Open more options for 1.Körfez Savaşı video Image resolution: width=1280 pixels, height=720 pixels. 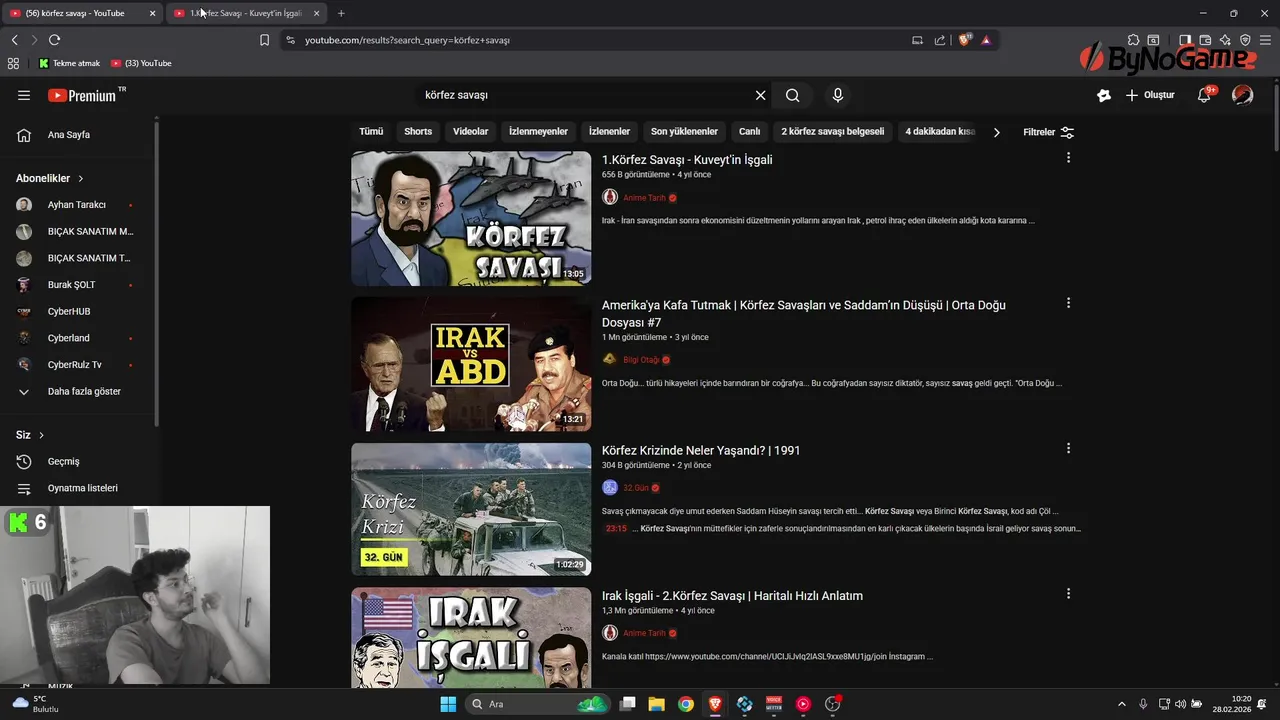coord(1068,158)
